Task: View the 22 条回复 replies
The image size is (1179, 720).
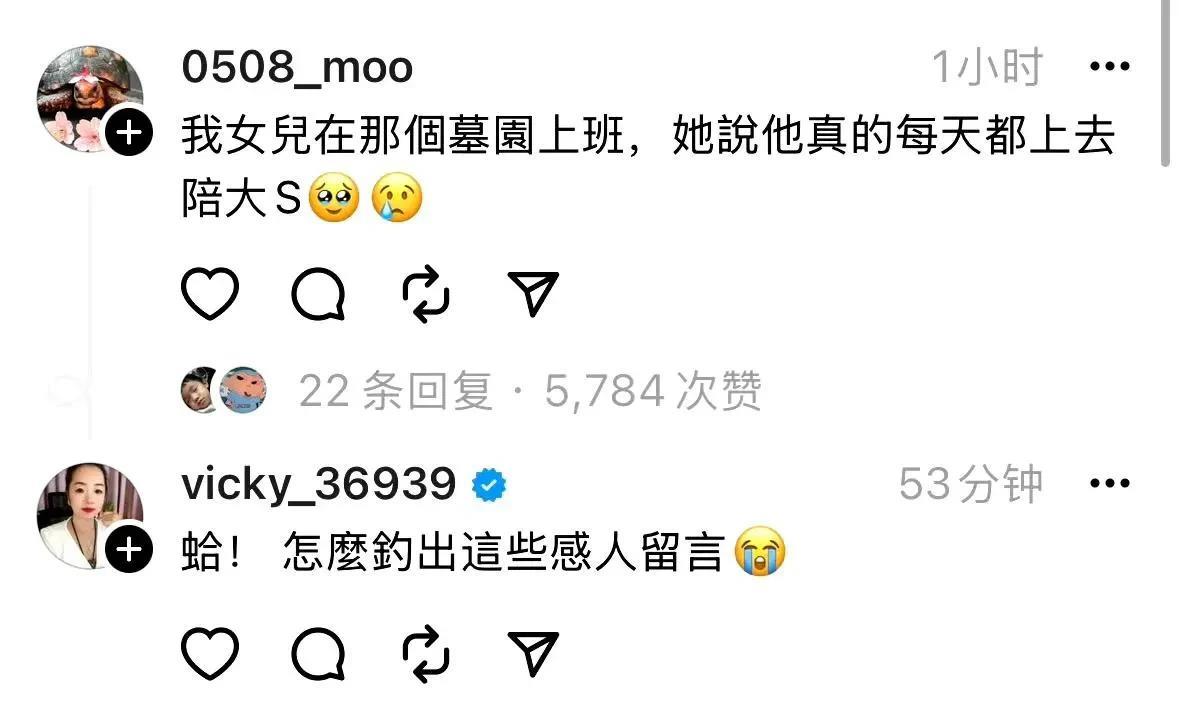Action: tap(396, 391)
